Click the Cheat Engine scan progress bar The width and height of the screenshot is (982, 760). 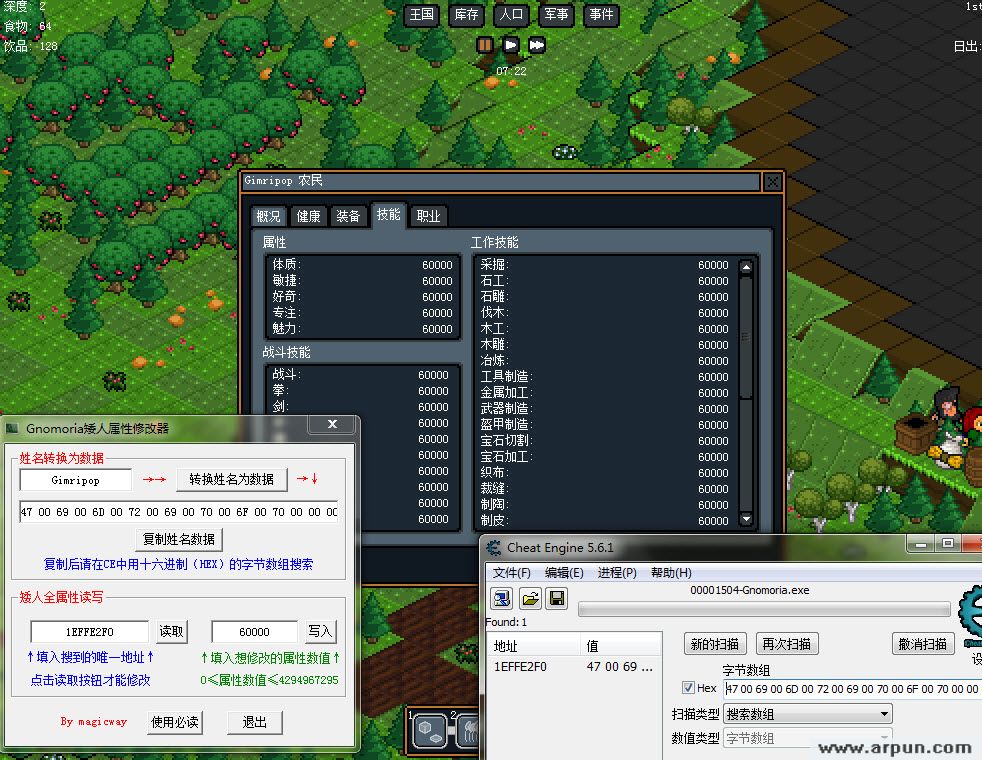(x=763, y=610)
